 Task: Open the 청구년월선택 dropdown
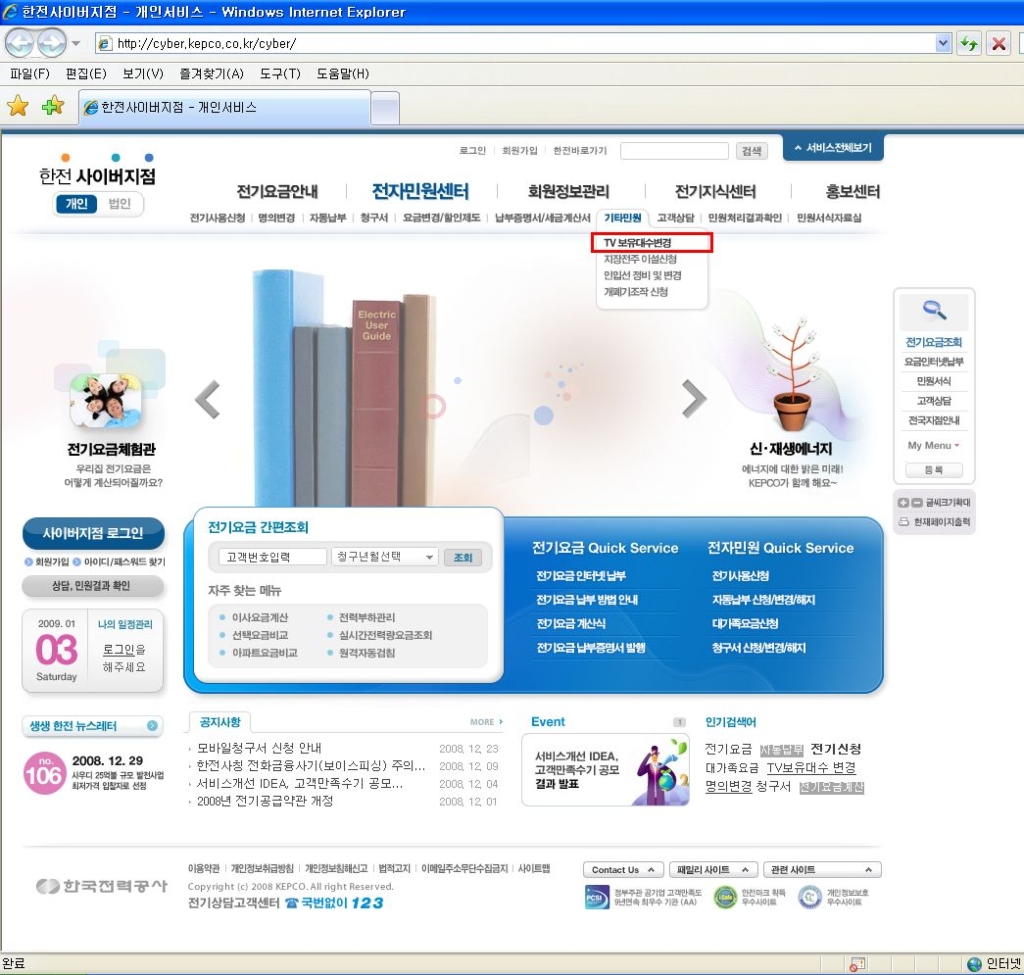tap(384, 556)
